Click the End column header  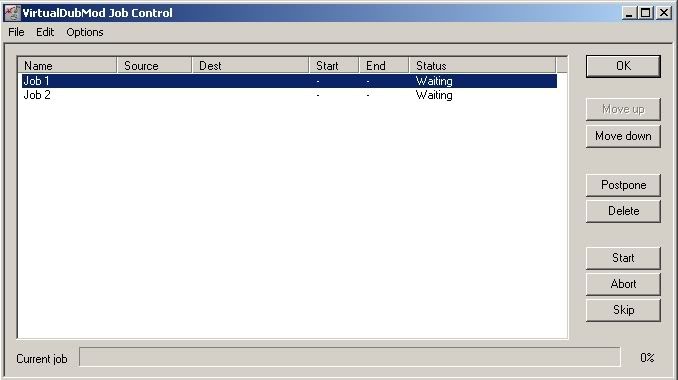pyautogui.click(x=384, y=66)
